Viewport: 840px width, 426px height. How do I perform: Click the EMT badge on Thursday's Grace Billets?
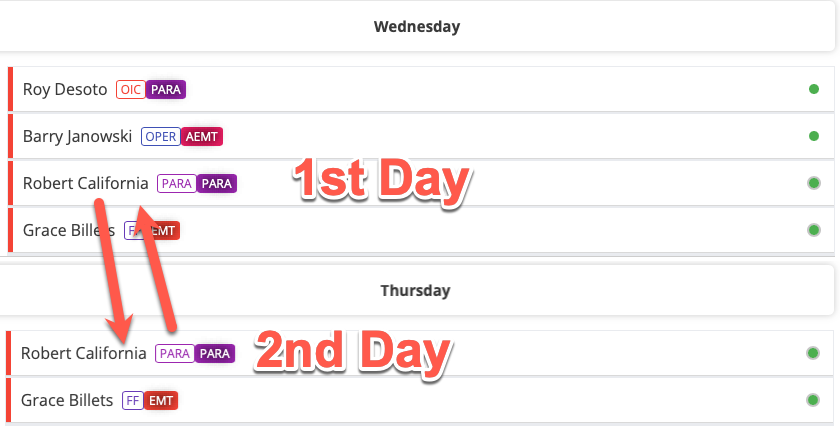pos(161,401)
